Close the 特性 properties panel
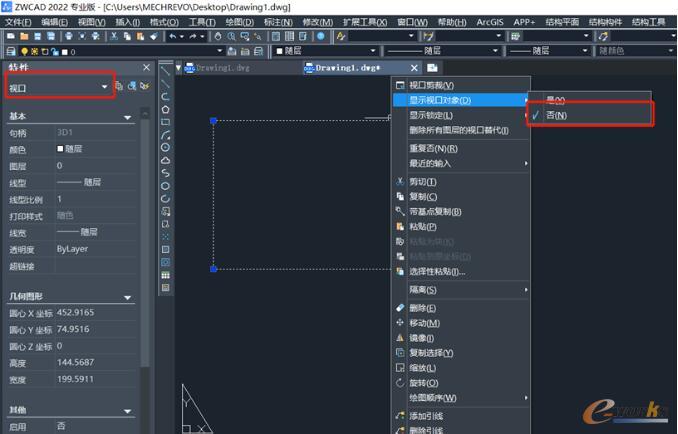This screenshot has width=678, height=434. tap(146, 67)
